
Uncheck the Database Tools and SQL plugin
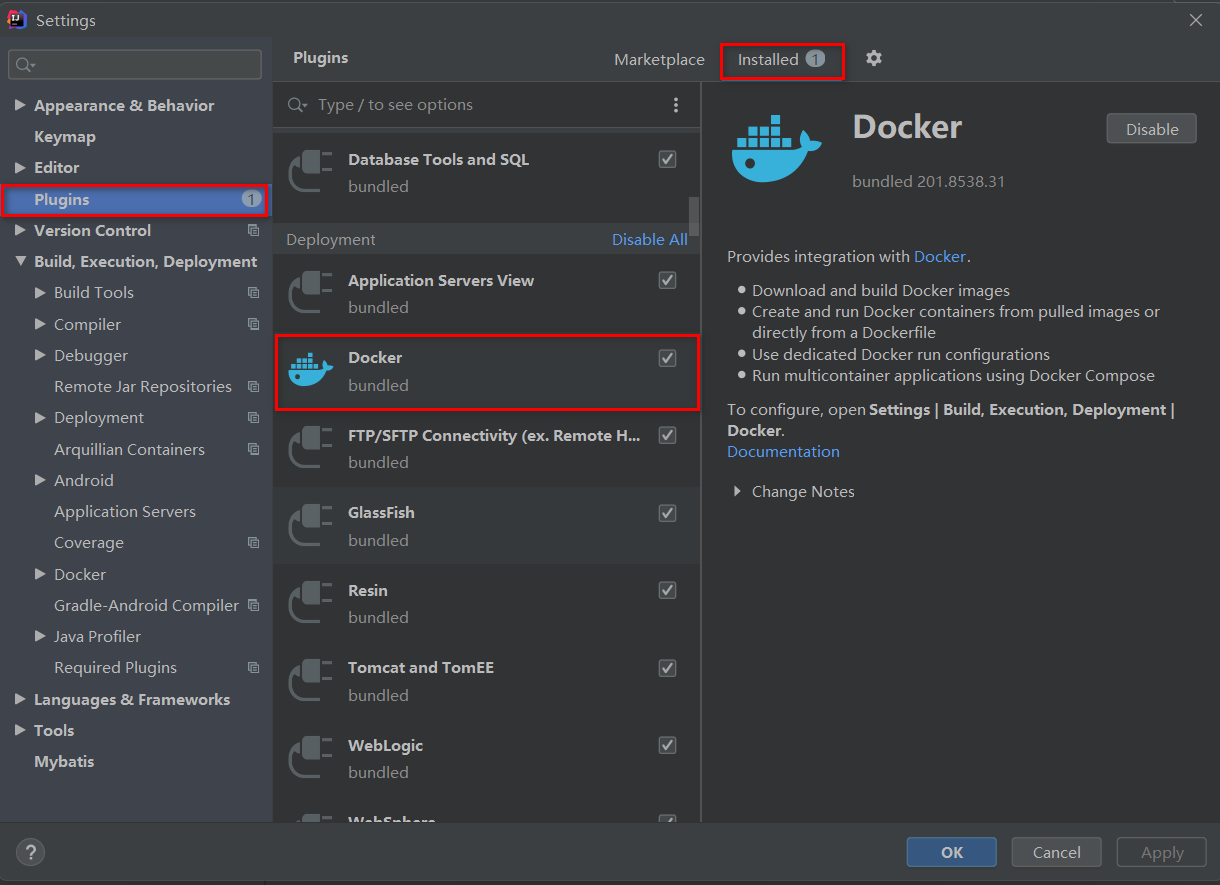tap(668, 159)
